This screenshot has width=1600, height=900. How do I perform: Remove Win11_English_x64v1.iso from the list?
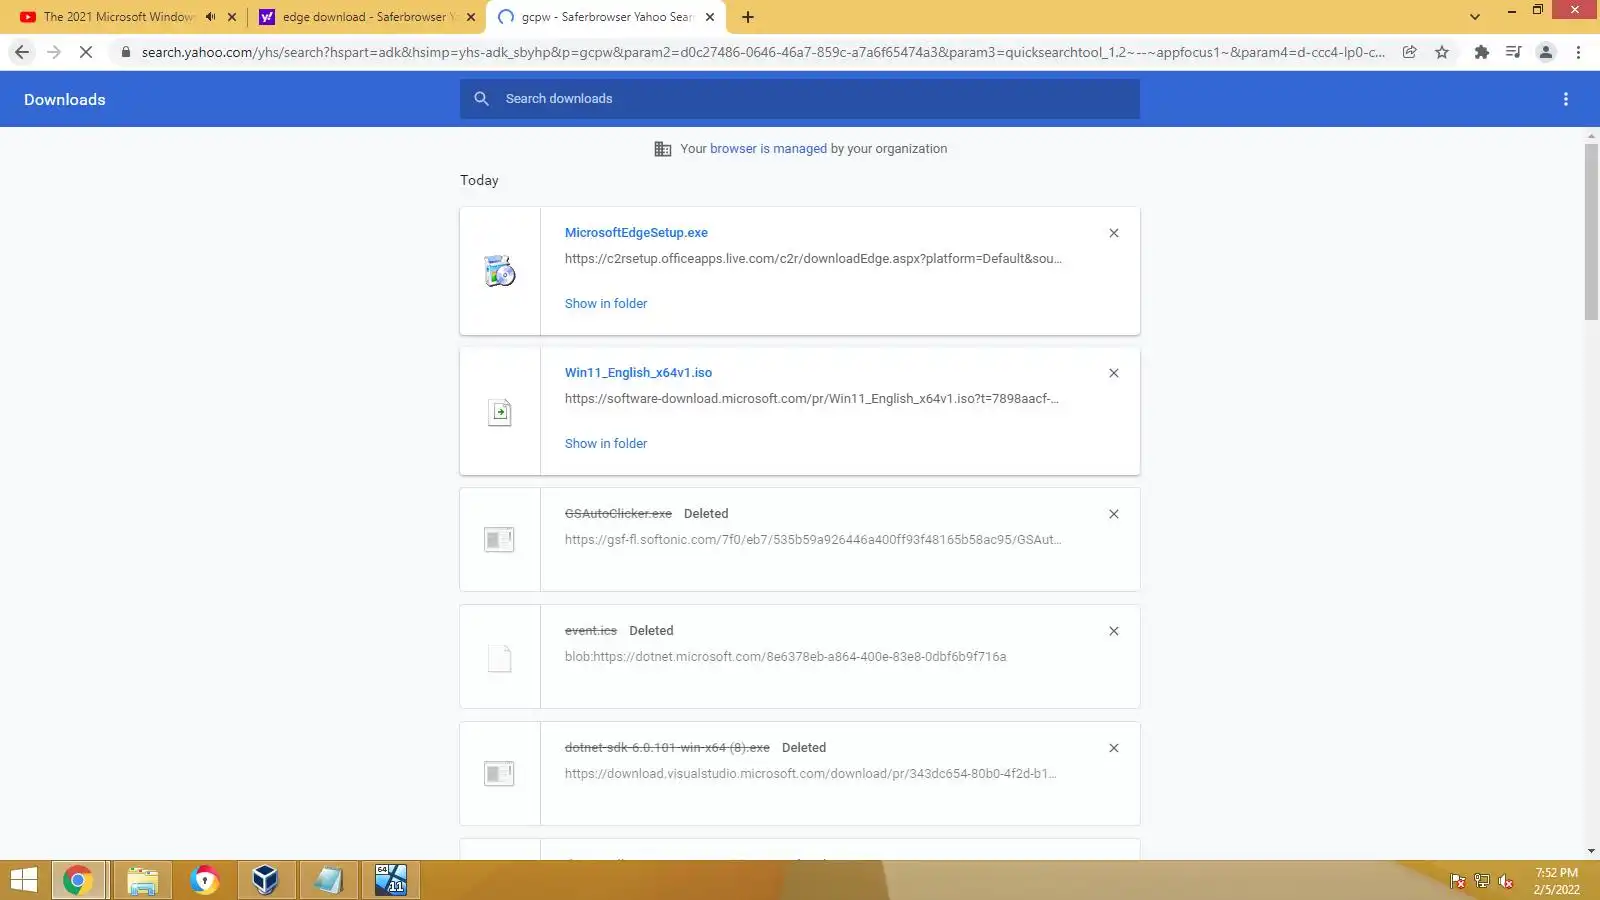click(x=1114, y=373)
